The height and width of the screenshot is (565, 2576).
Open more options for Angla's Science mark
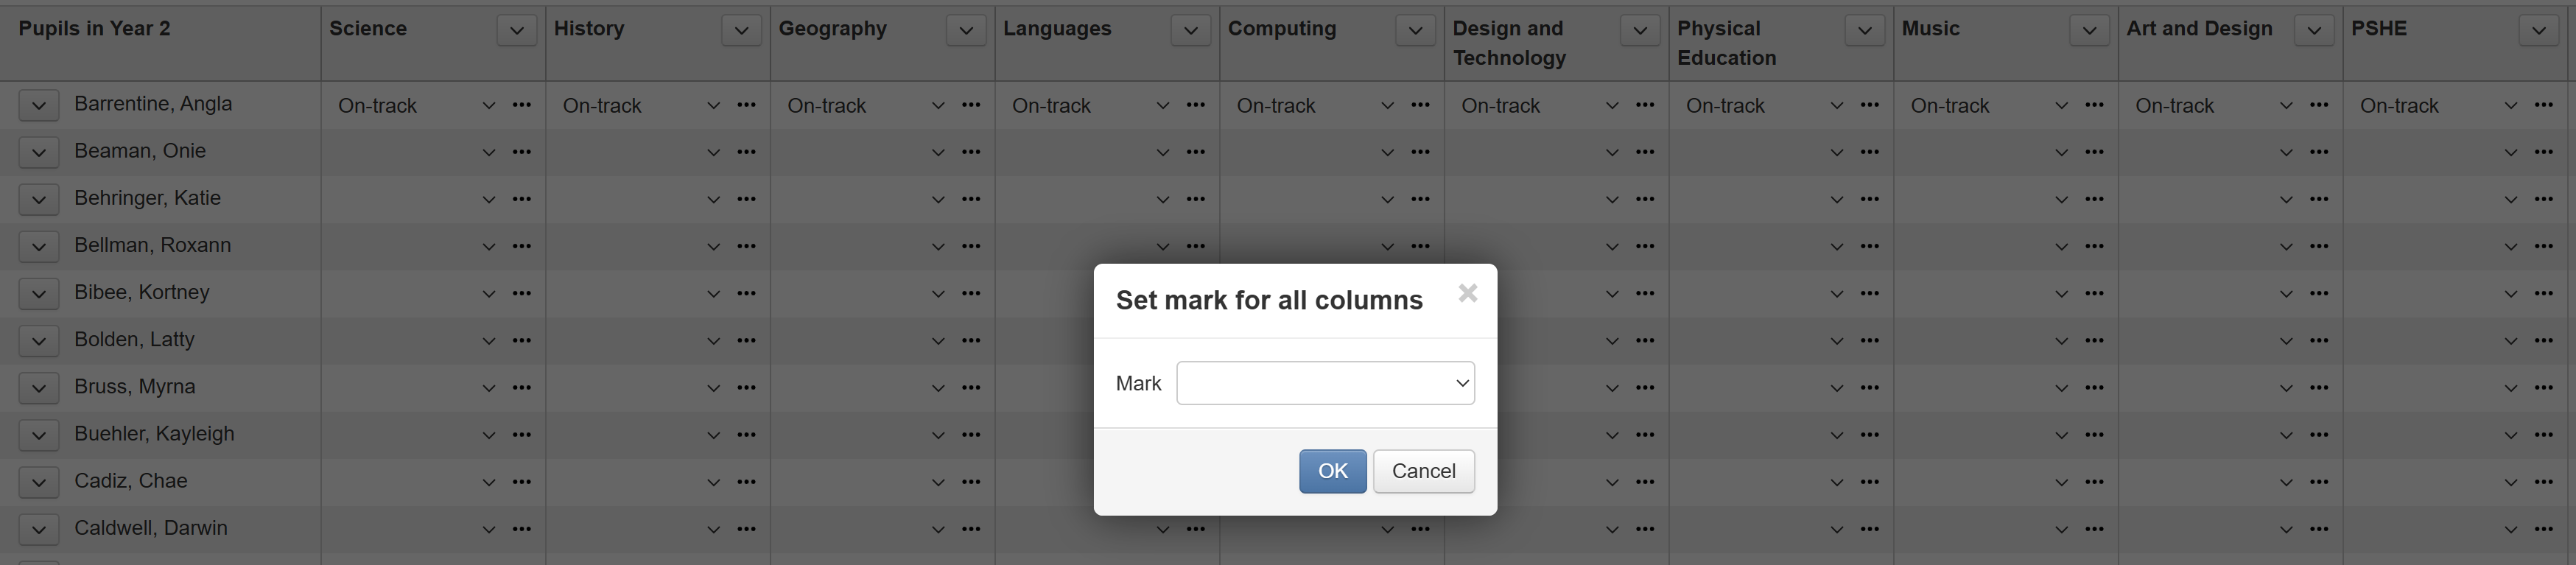coord(521,105)
